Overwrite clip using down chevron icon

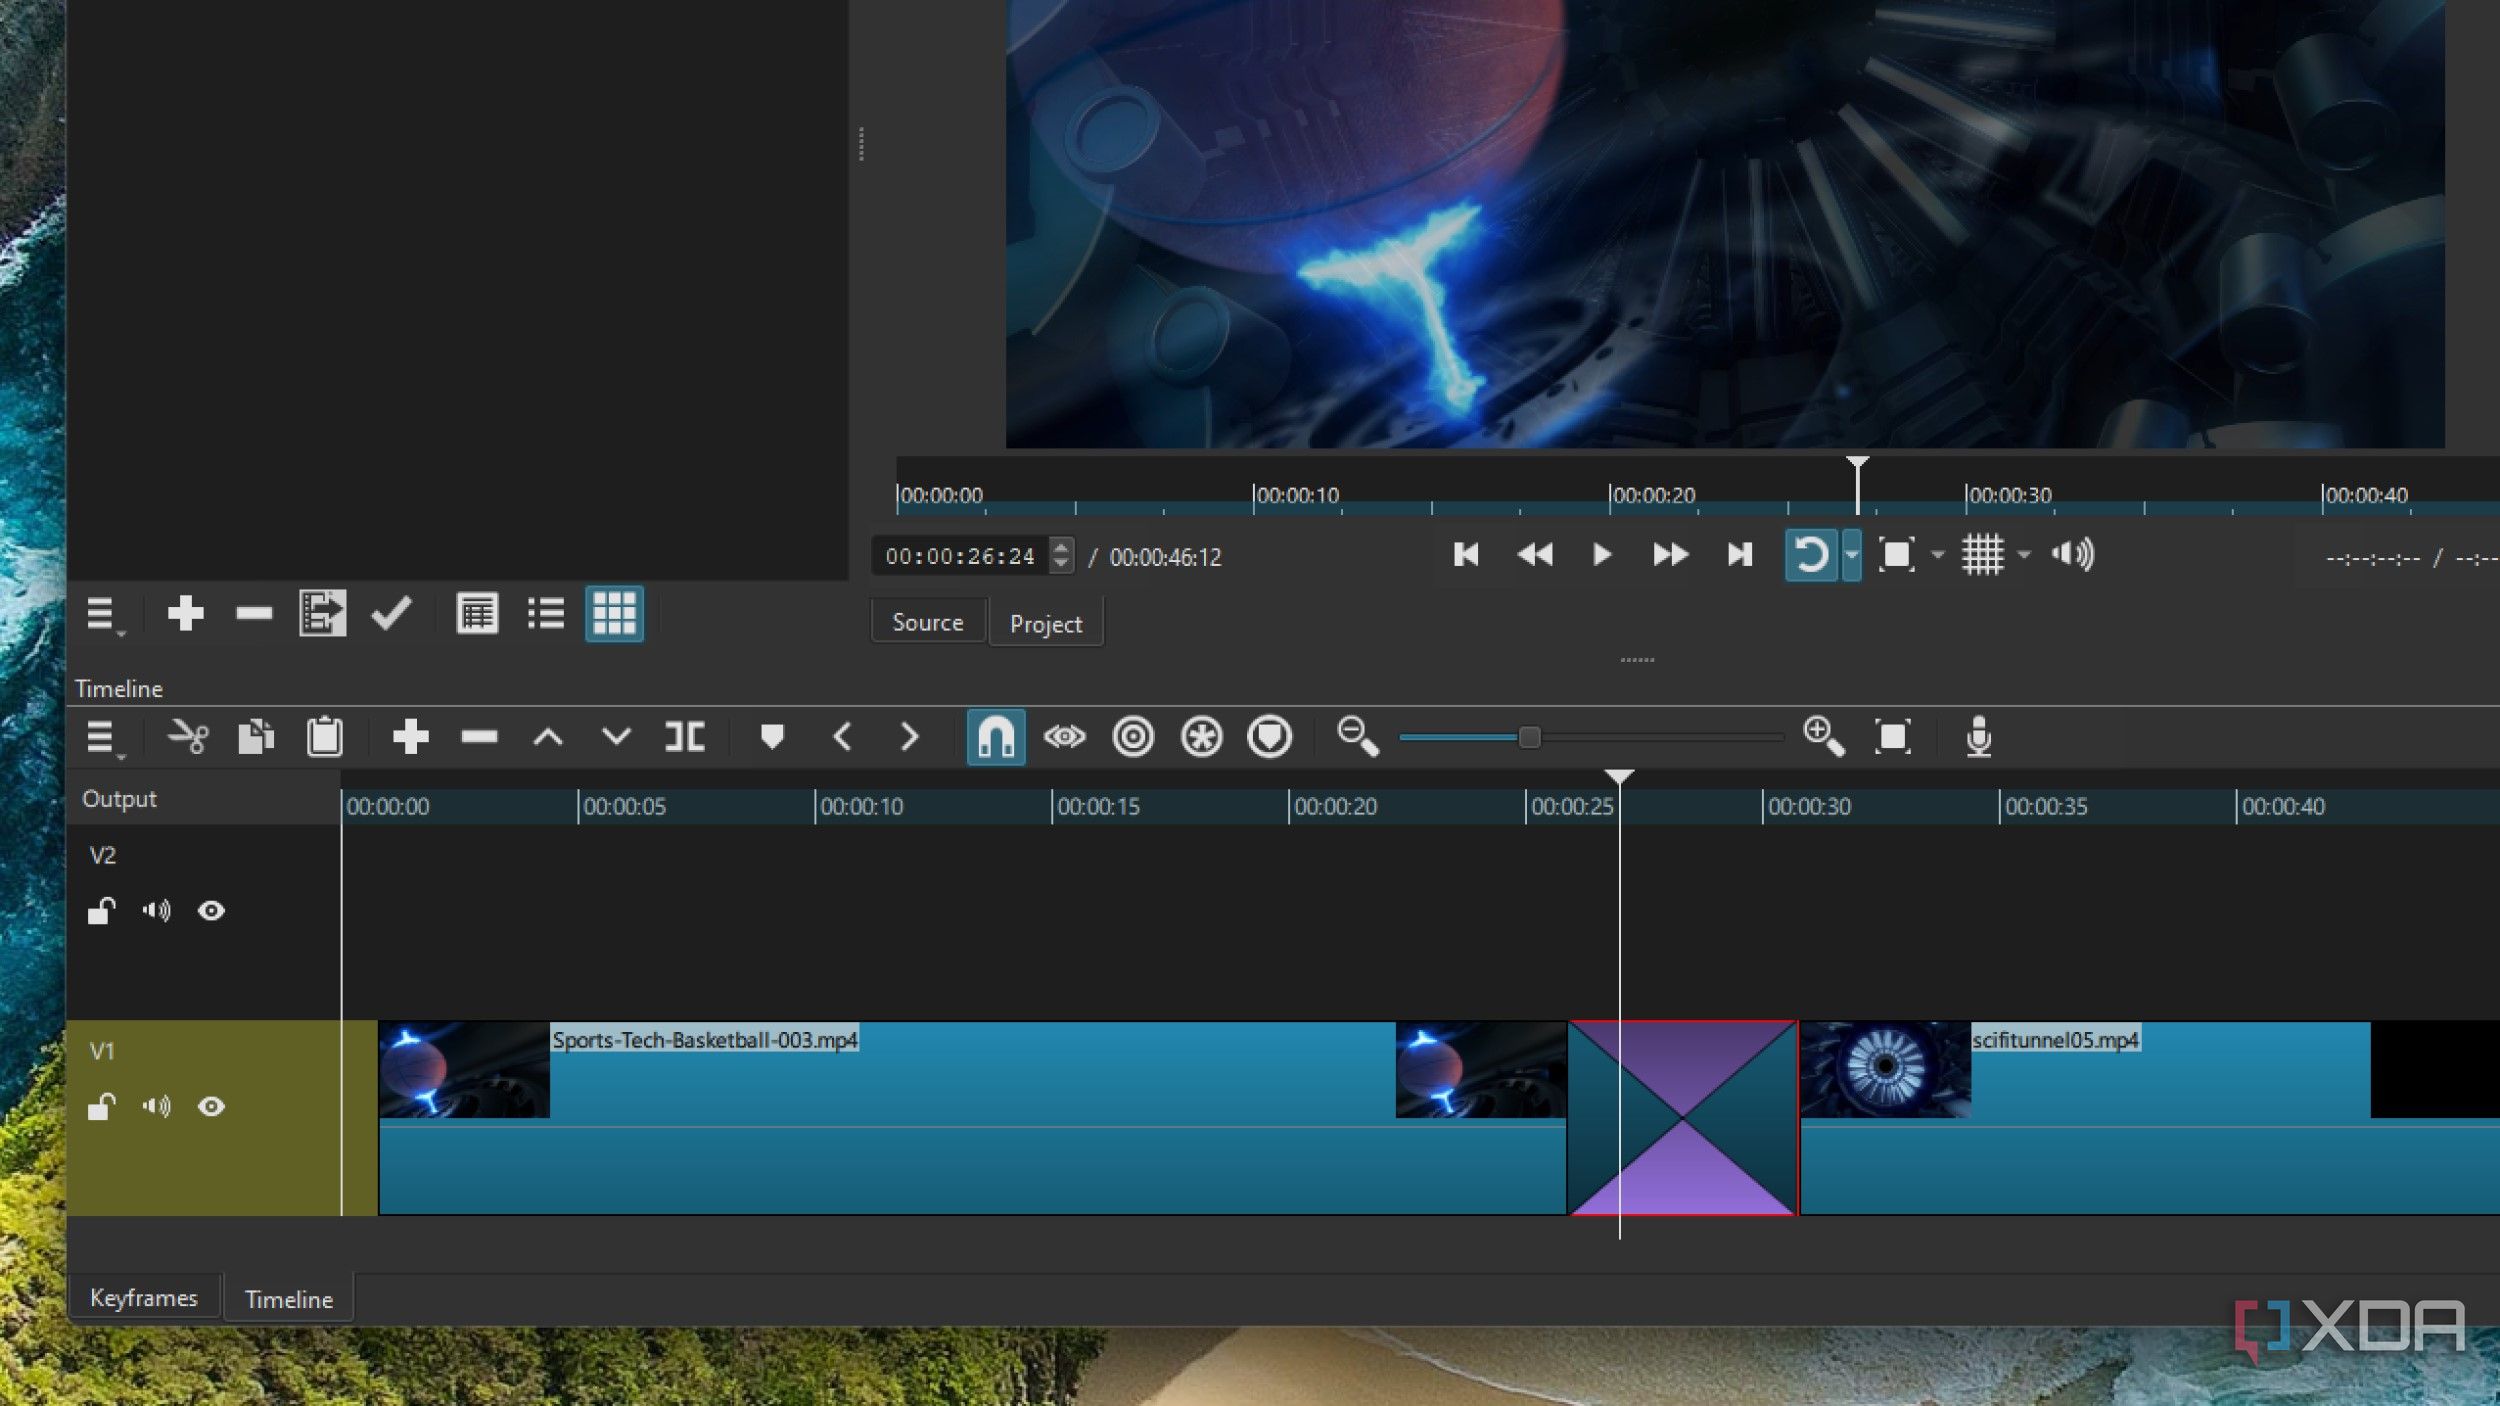[616, 737]
